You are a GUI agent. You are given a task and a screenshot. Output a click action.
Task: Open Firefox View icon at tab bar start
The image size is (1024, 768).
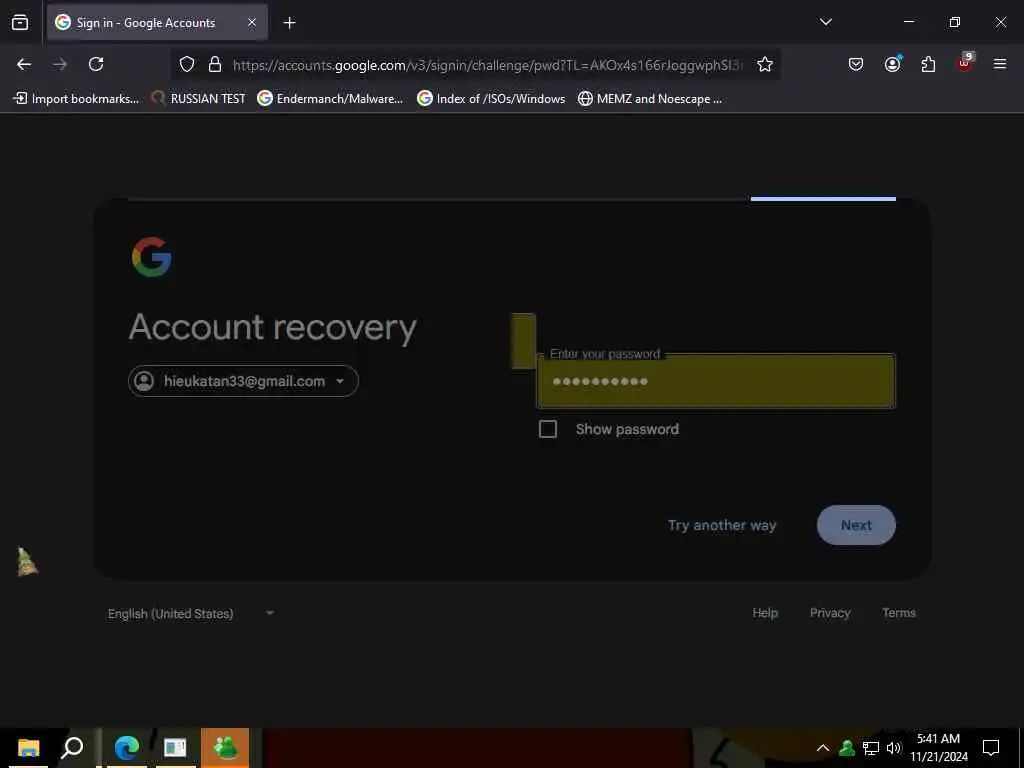[20, 22]
